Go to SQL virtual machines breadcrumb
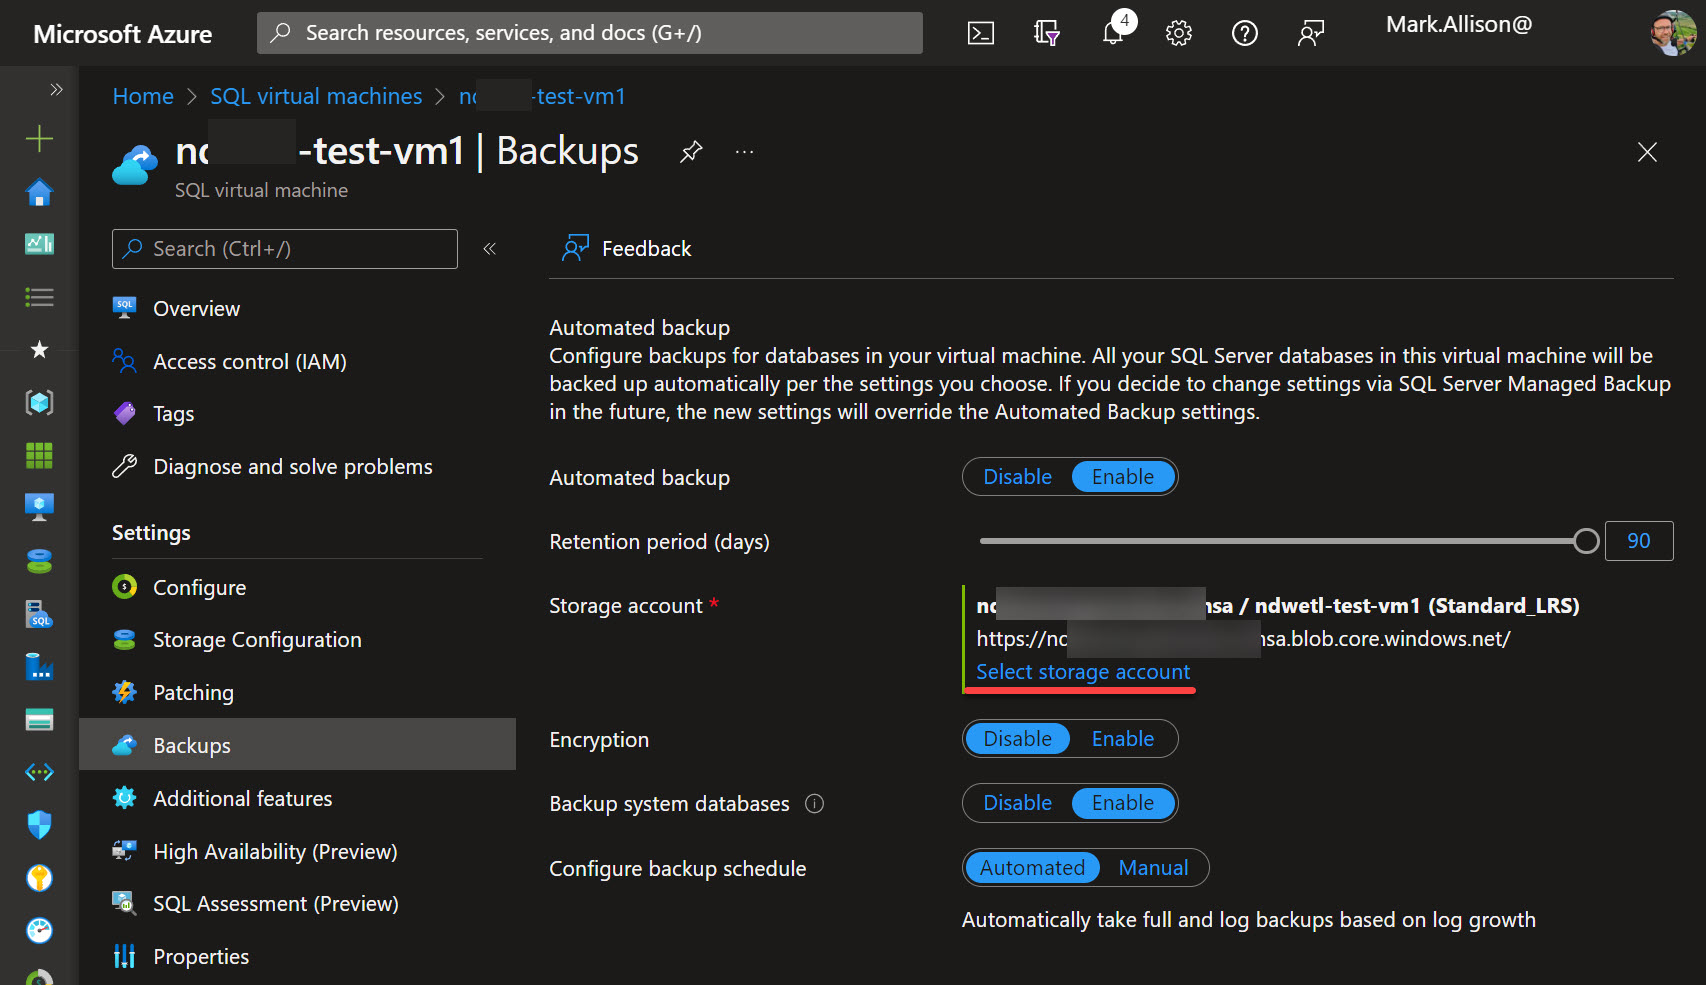Viewport: 1706px width, 985px height. (316, 96)
